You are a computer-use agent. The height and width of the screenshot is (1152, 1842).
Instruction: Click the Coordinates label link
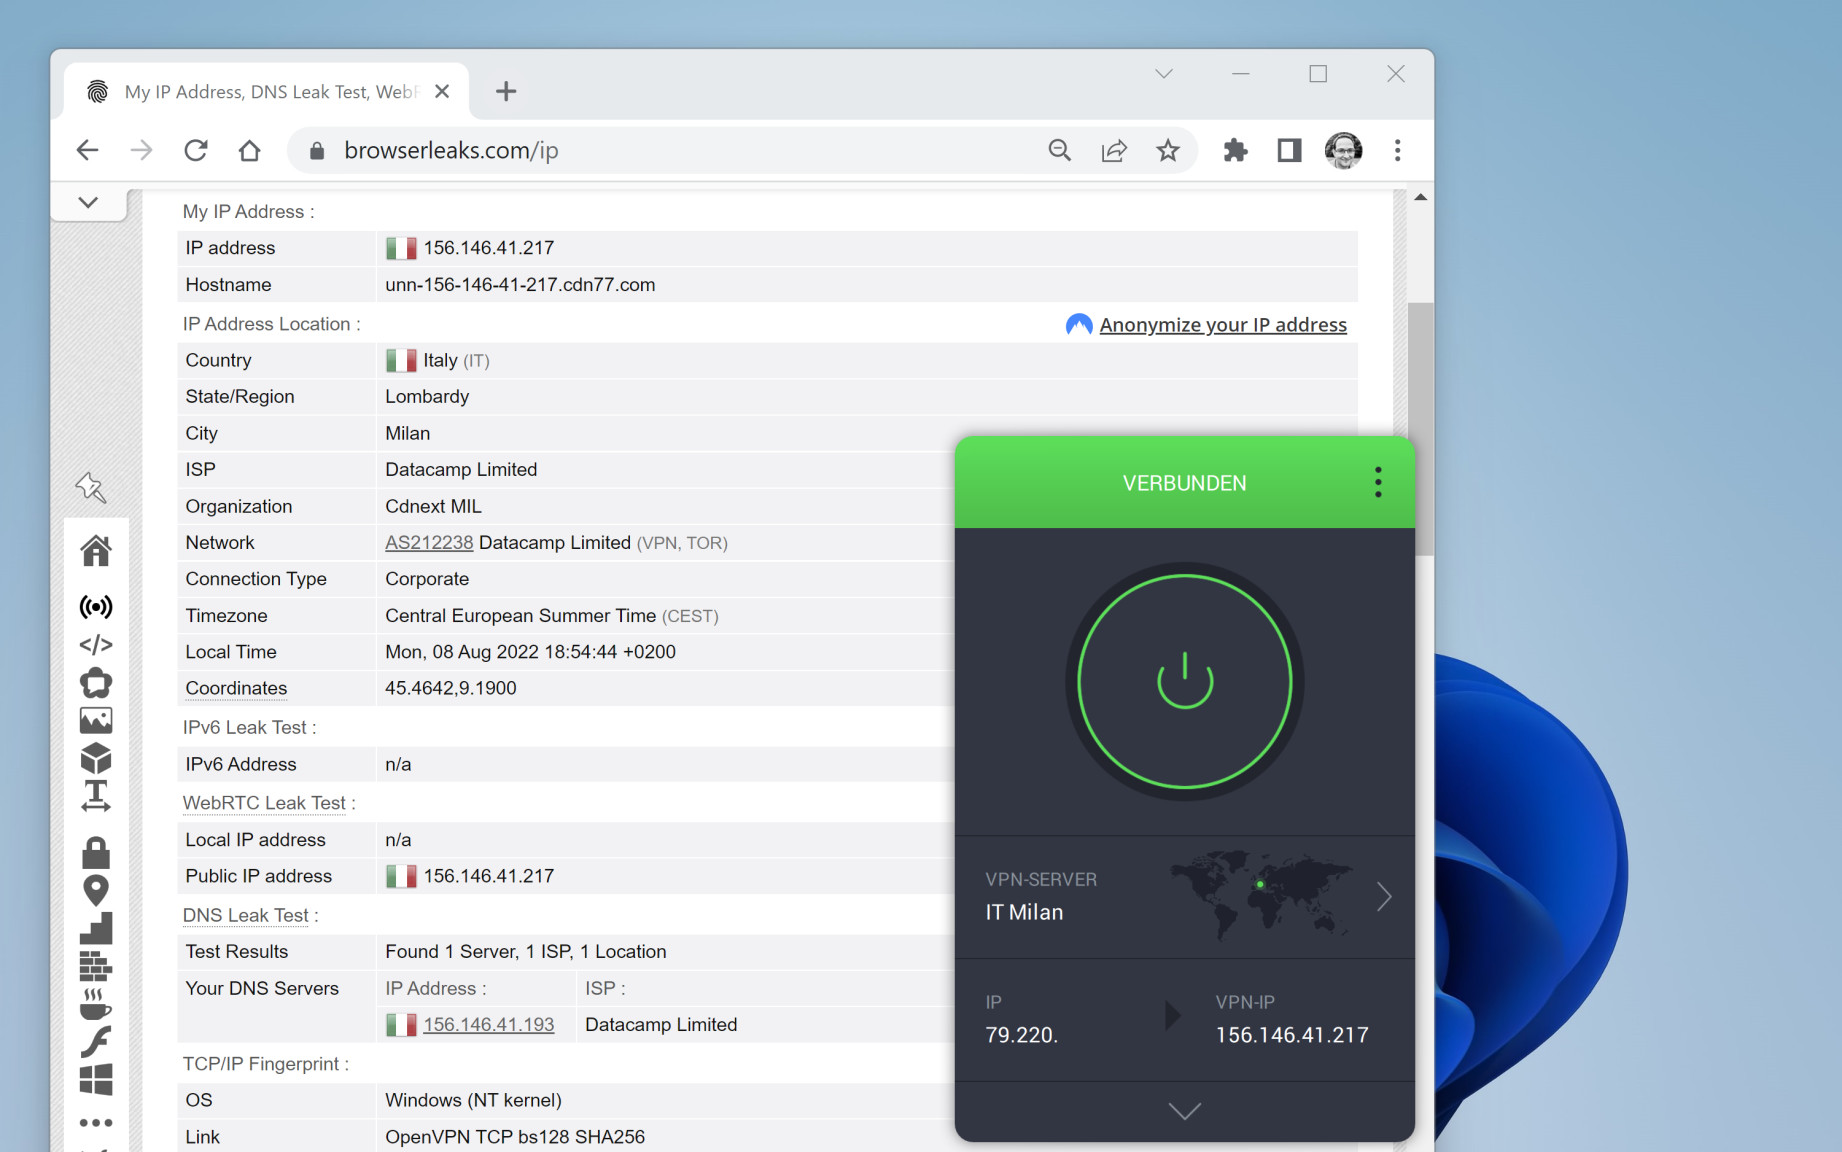click(x=236, y=689)
